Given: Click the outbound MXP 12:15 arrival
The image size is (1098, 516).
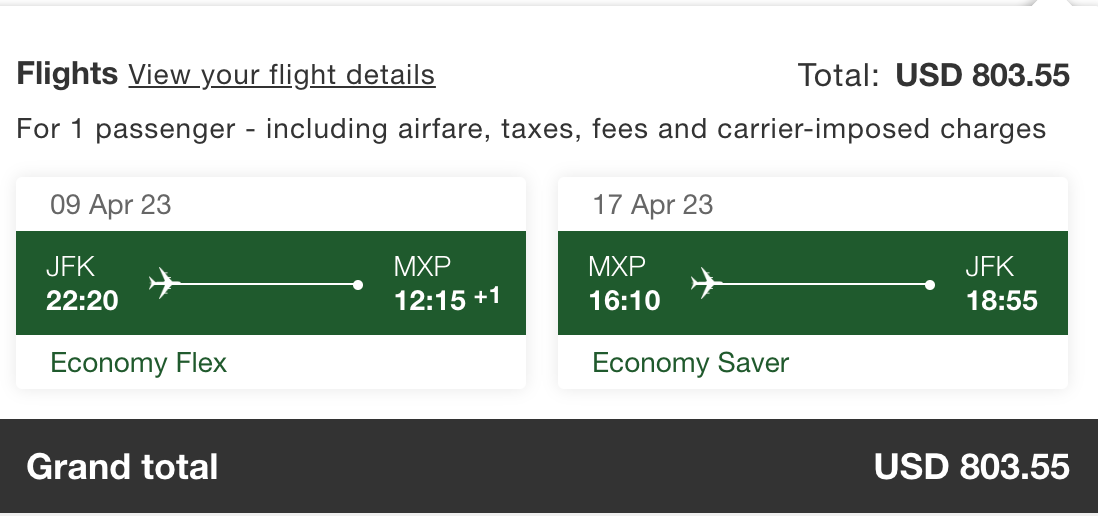Looking at the screenshot, I should [x=430, y=284].
